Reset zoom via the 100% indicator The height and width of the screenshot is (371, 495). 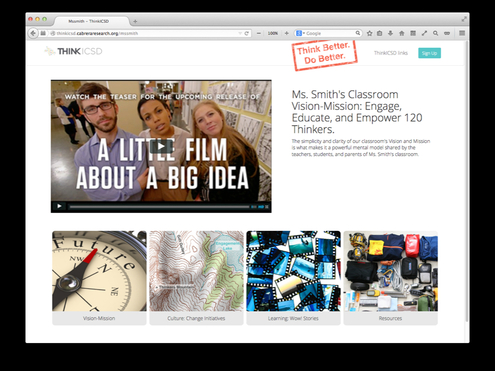[x=273, y=33]
